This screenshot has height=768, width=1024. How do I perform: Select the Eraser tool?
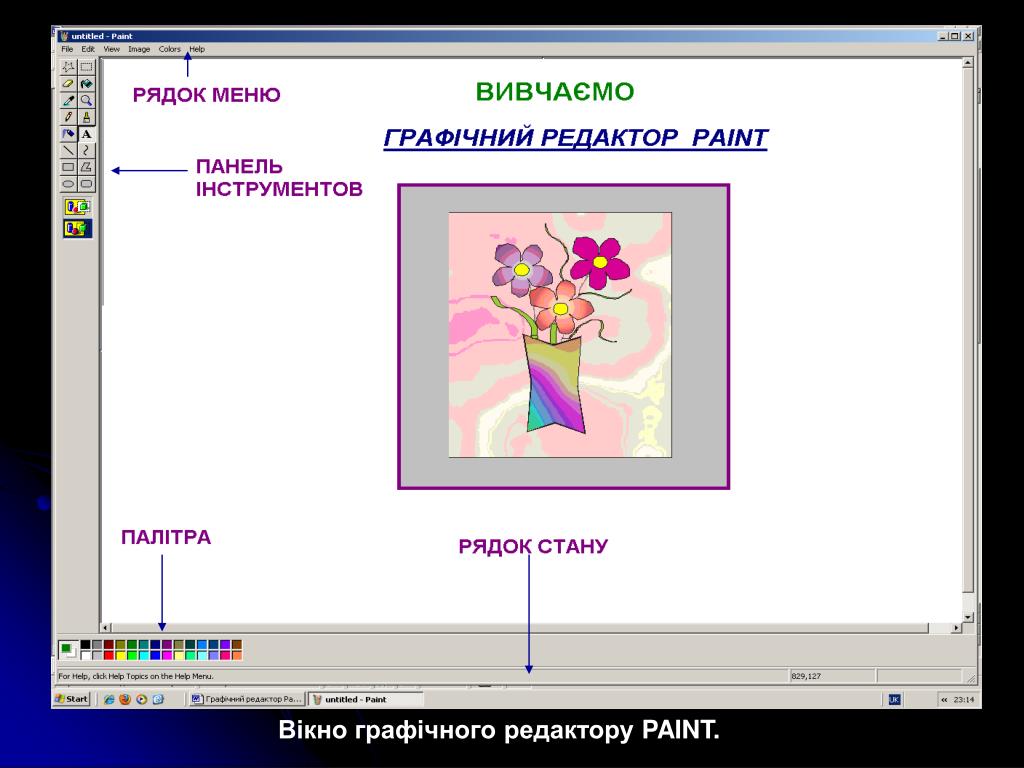pos(68,84)
